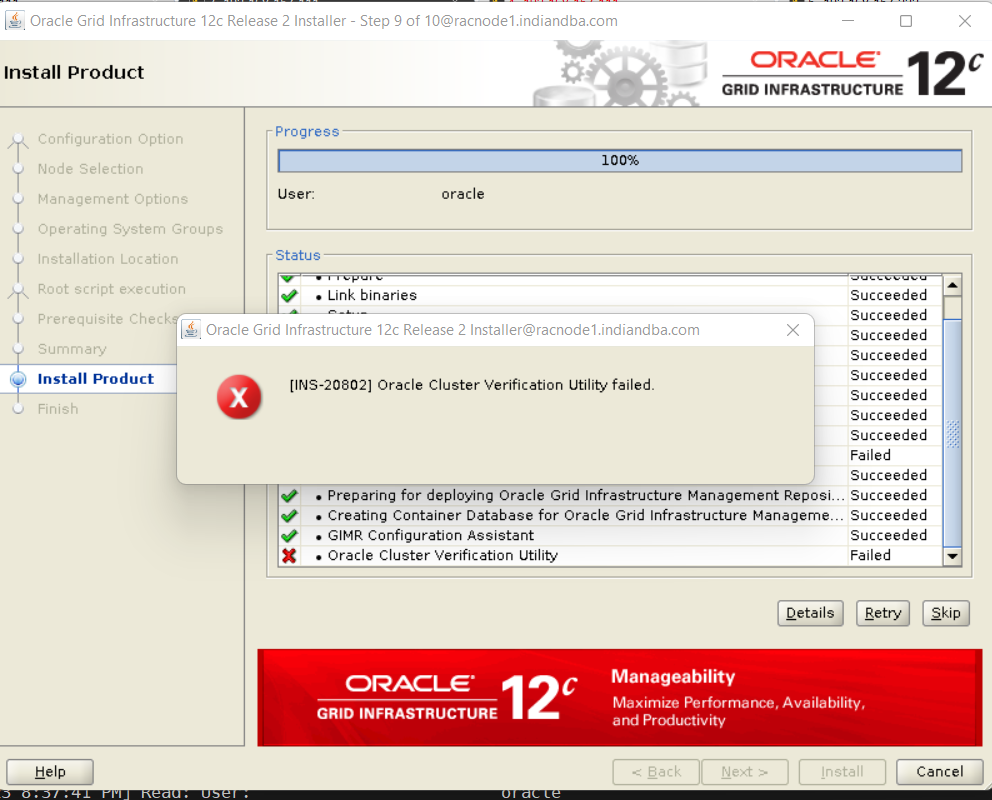The height and width of the screenshot is (800, 992).
Task: Select Installation Location step
Action: [x=108, y=259]
